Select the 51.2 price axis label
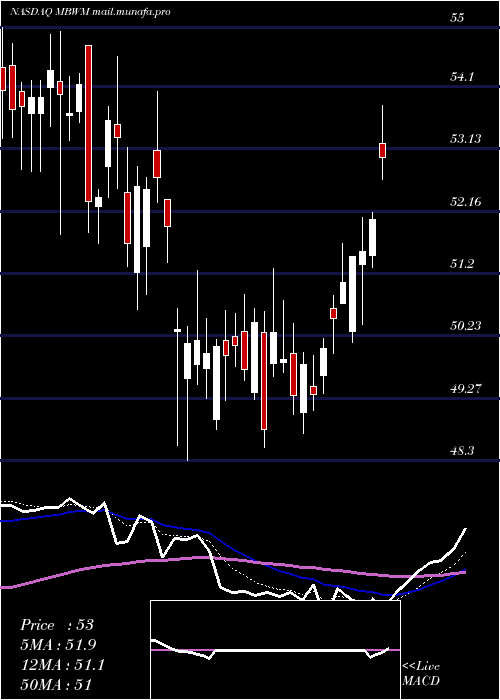Screen dimensions: 500x700 click(x=461, y=264)
